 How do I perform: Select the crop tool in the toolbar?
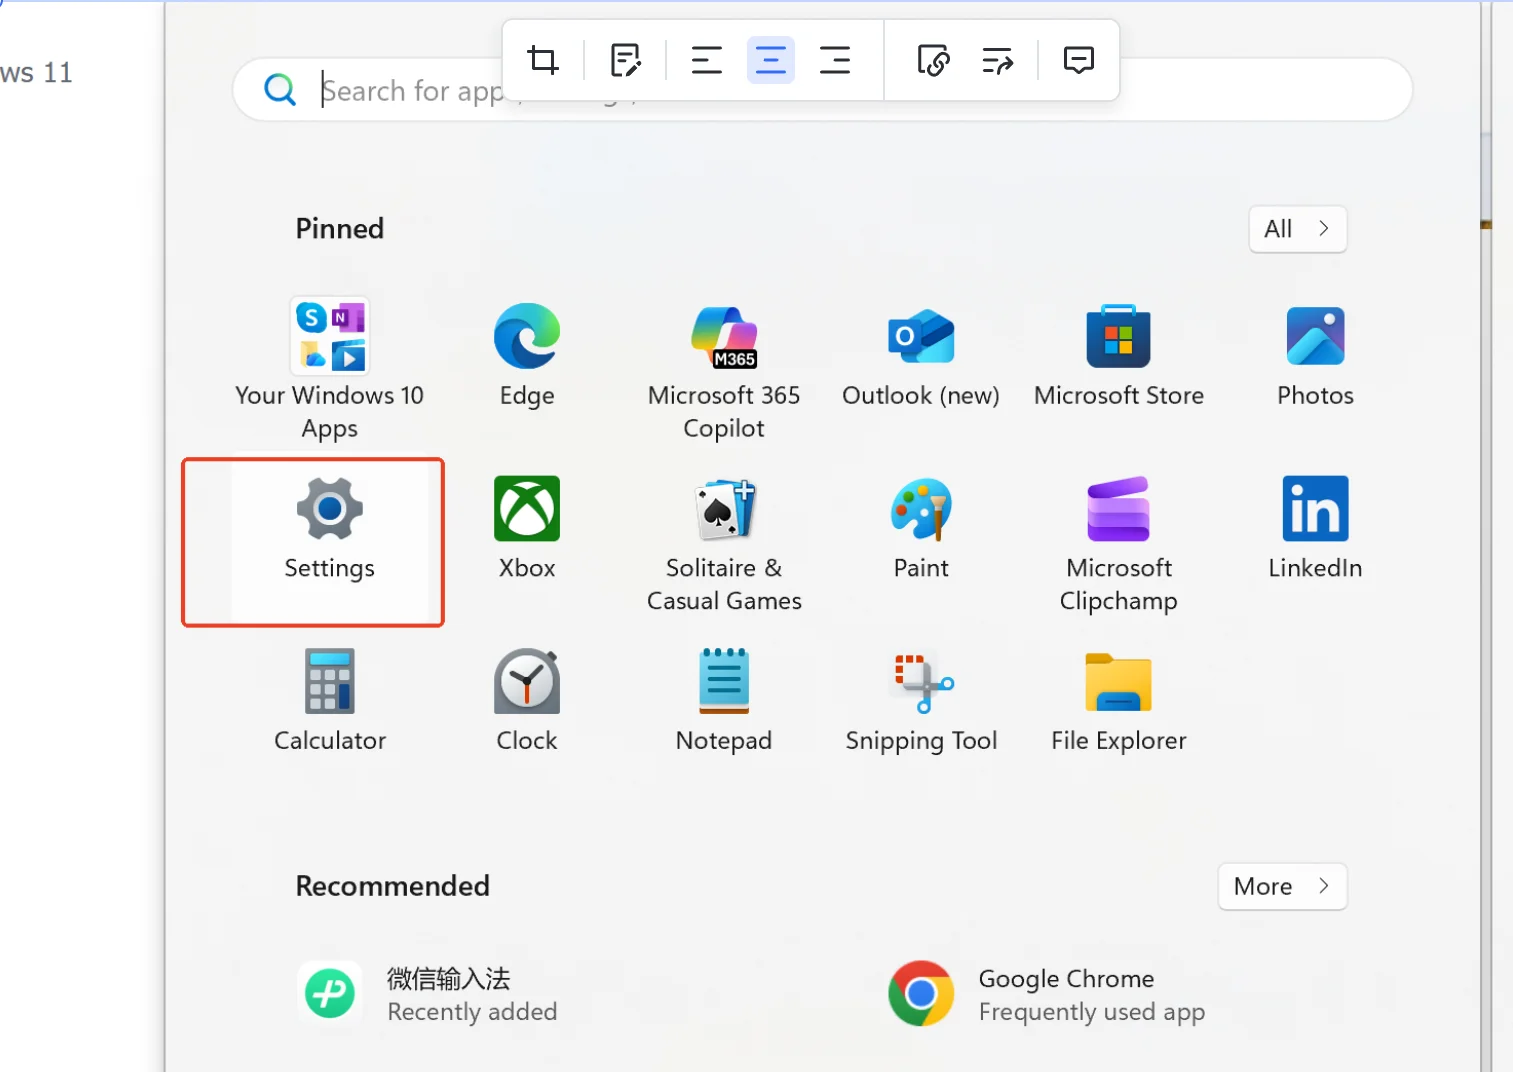tap(543, 59)
